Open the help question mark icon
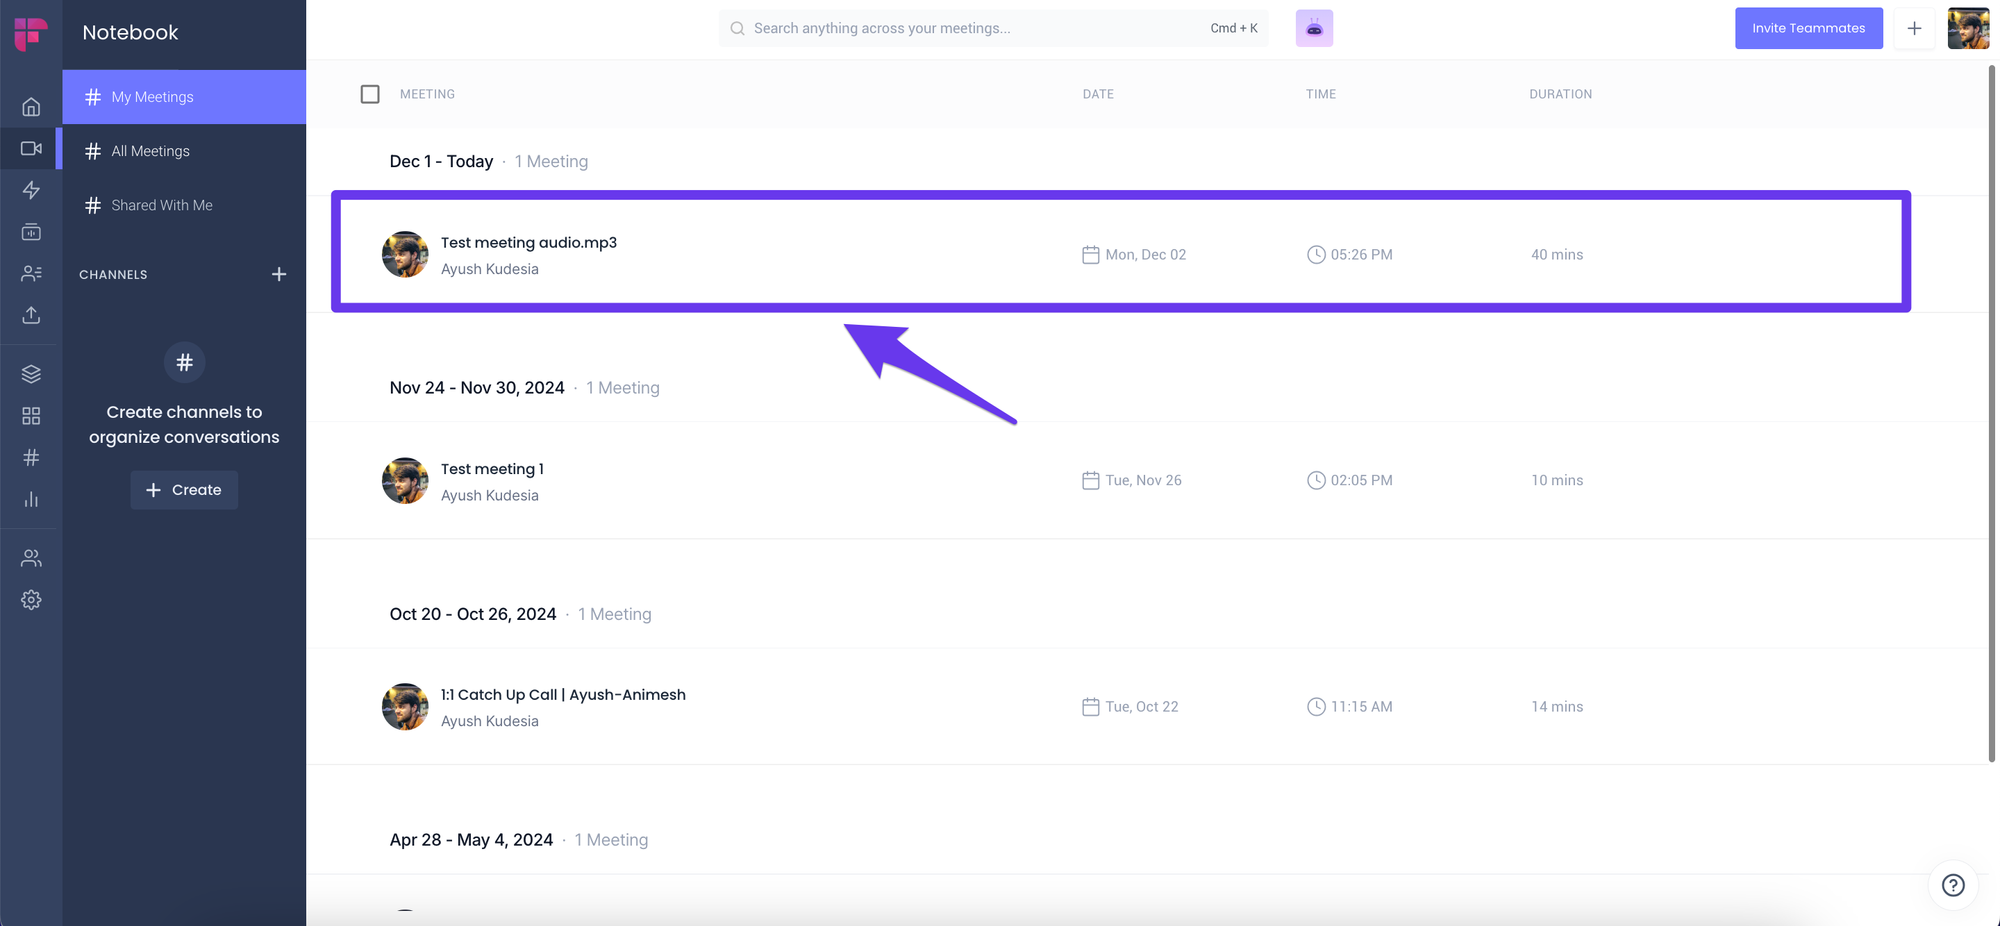This screenshot has height=926, width=2000. click(1953, 885)
